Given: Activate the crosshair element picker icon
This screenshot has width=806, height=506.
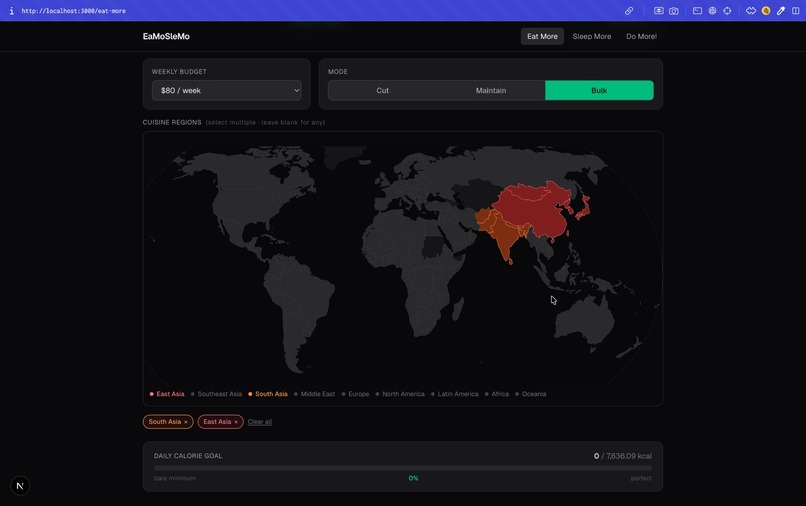Looking at the screenshot, I should coord(727,11).
